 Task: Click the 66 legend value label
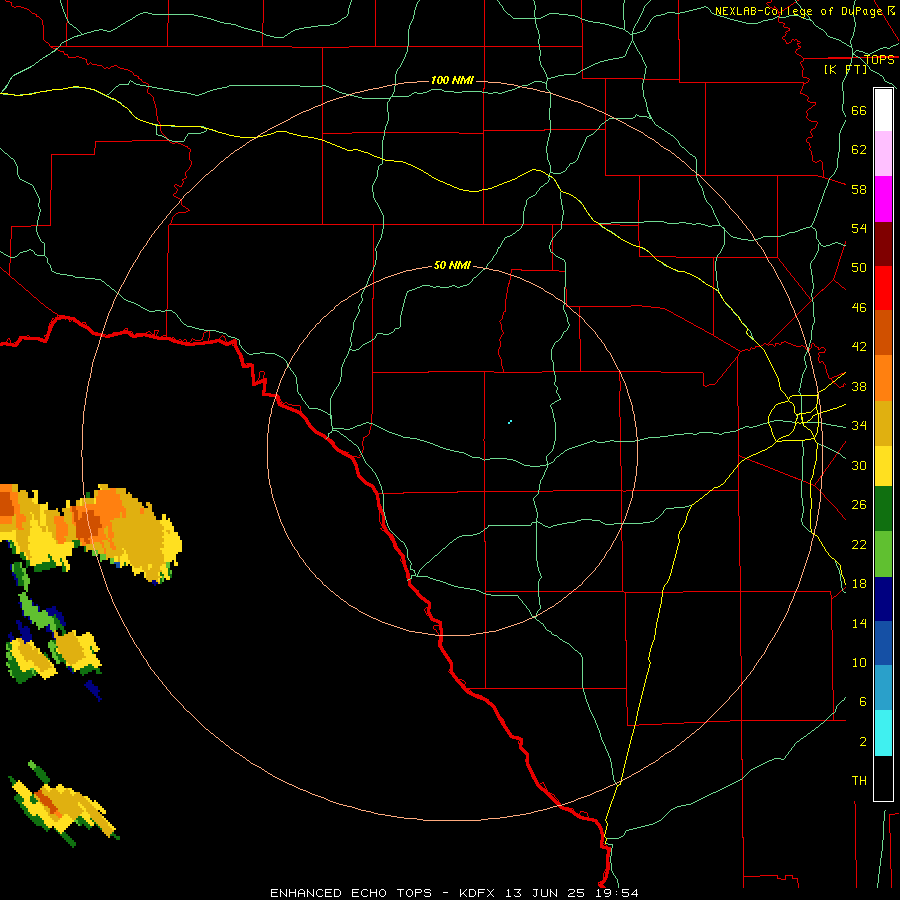tap(859, 110)
